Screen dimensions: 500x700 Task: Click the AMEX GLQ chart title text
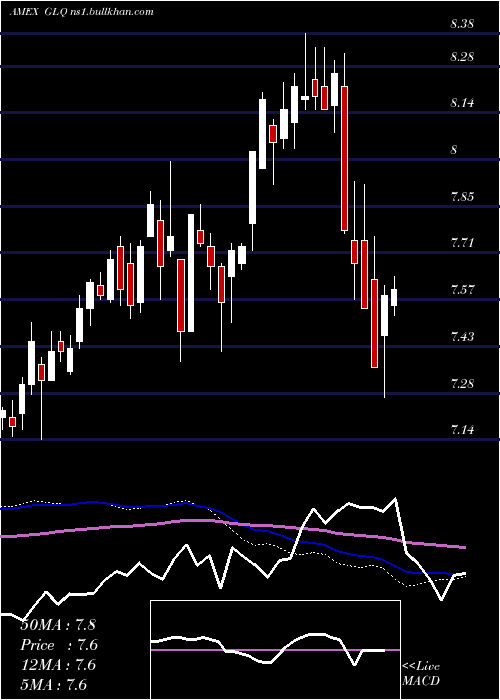coord(82,12)
